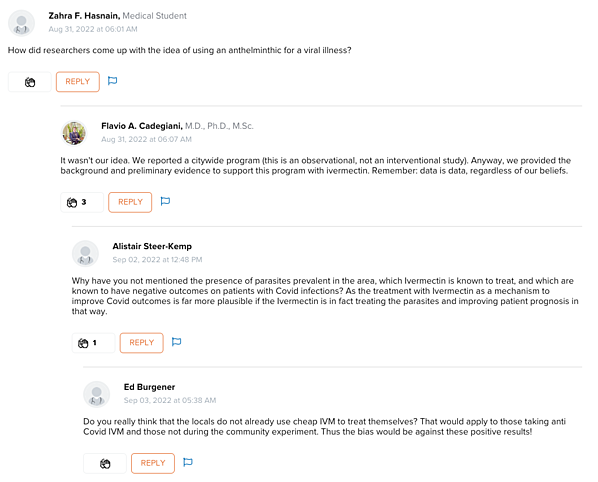The height and width of the screenshot is (482, 598).
Task: Flag Flavio A. Cadegiani's comment
Action: pyautogui.click(x=165, y=201)
